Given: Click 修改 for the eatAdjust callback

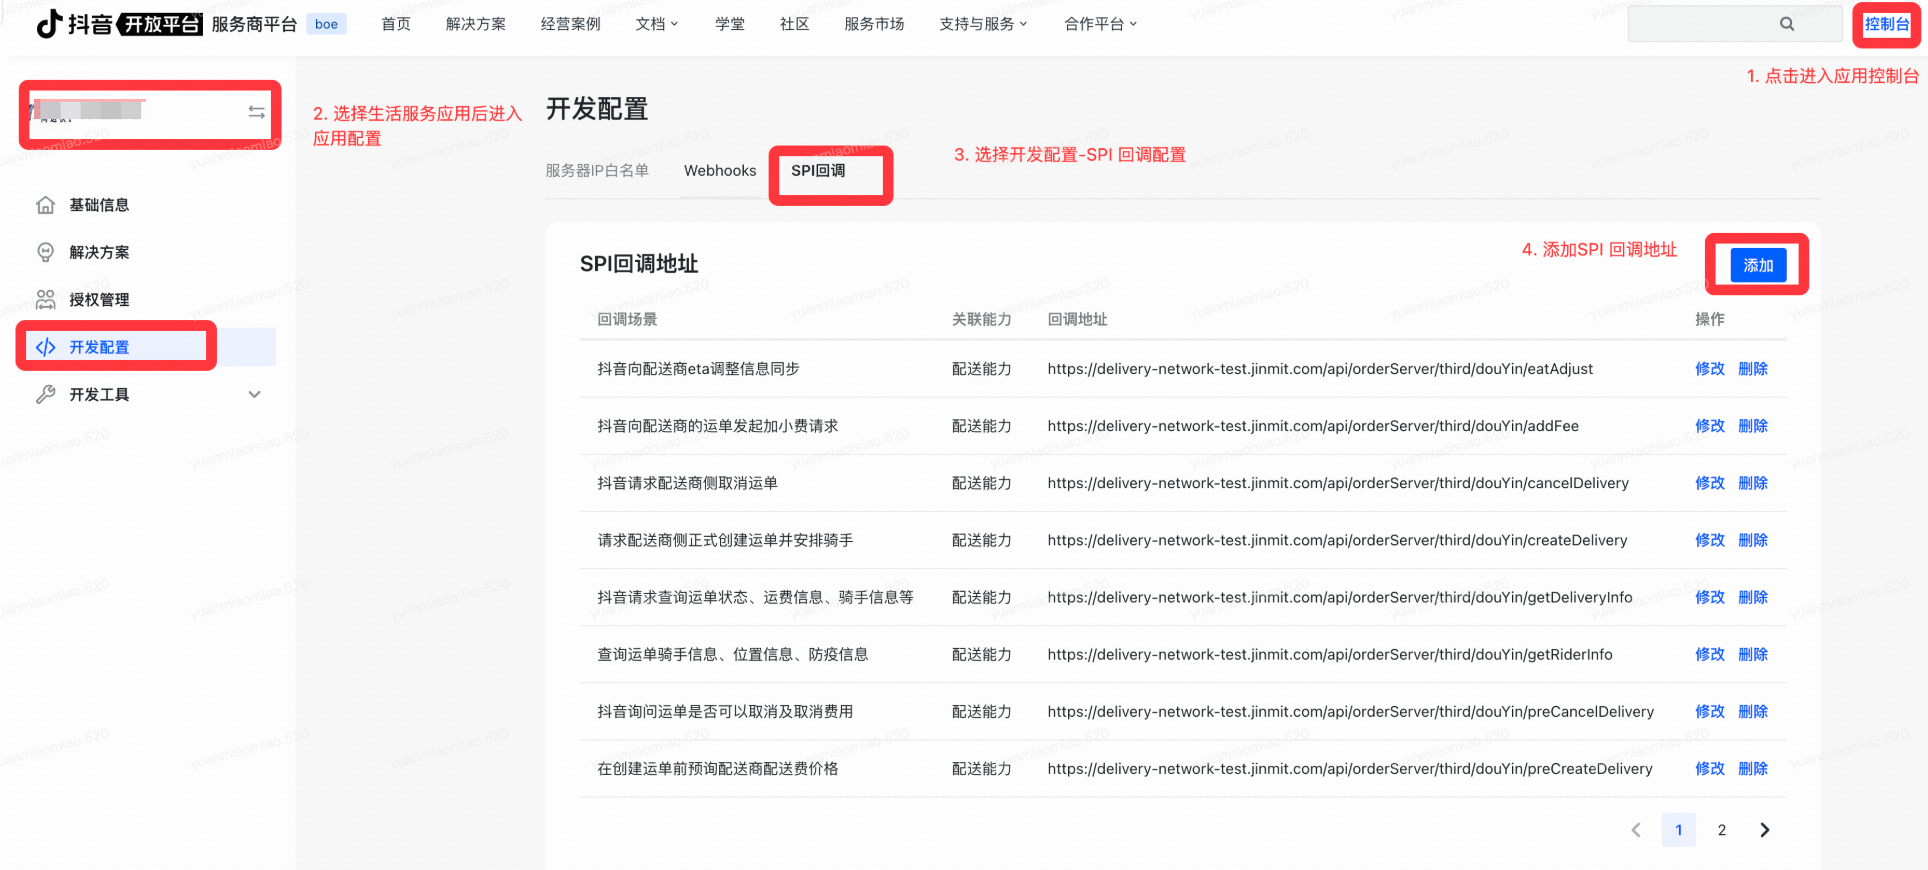Looking at the screenshot, I should click(x=1709, y=369).
